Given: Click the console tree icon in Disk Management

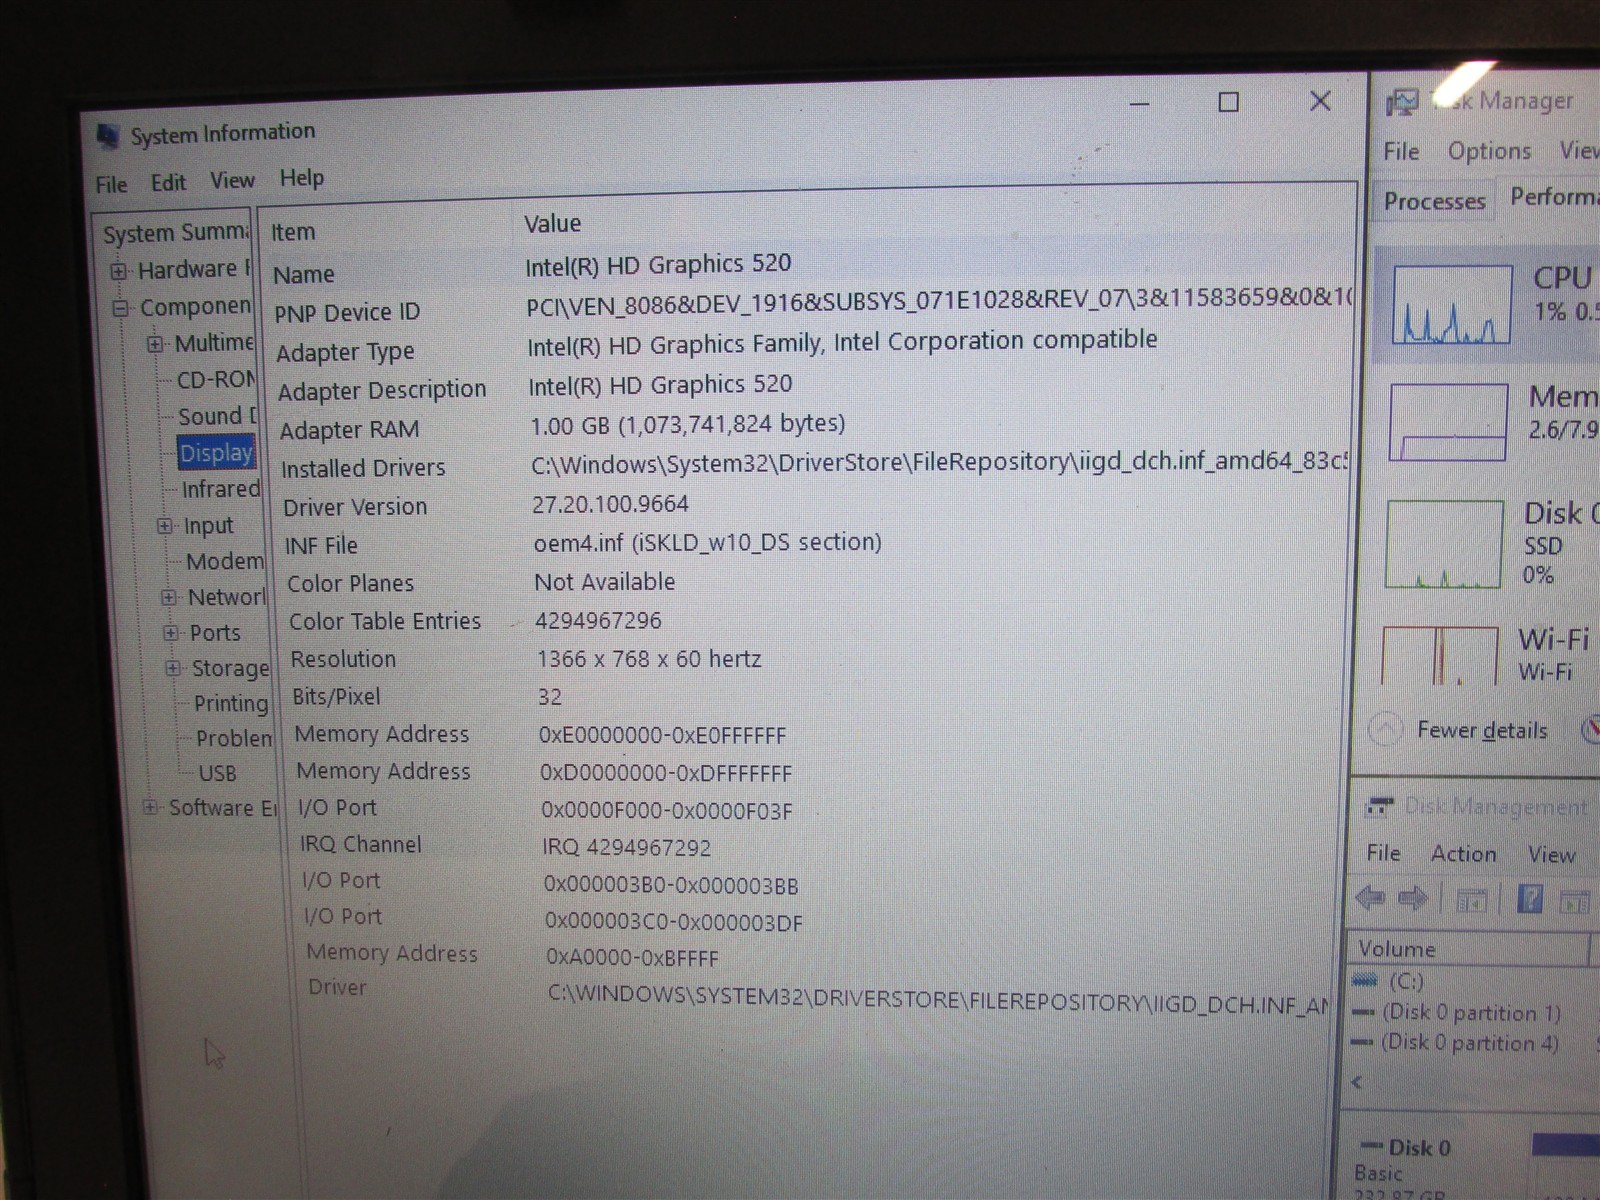Looking at the screenshot, I should 1471,901.
